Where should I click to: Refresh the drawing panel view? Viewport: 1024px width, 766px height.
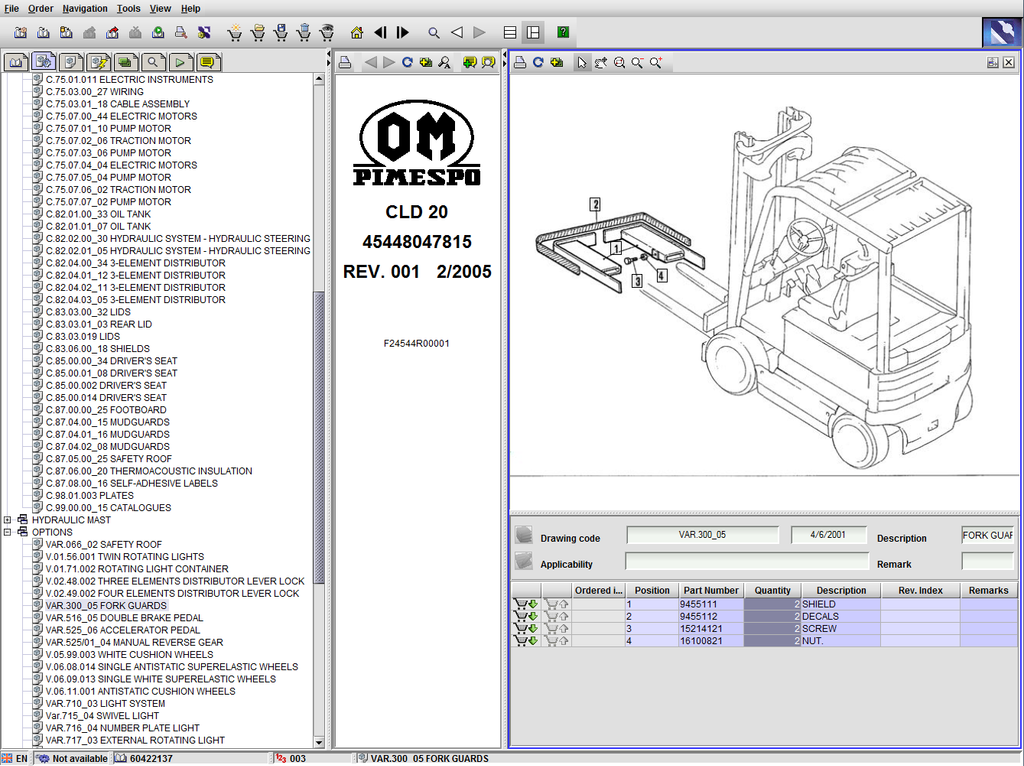point(538,63)
